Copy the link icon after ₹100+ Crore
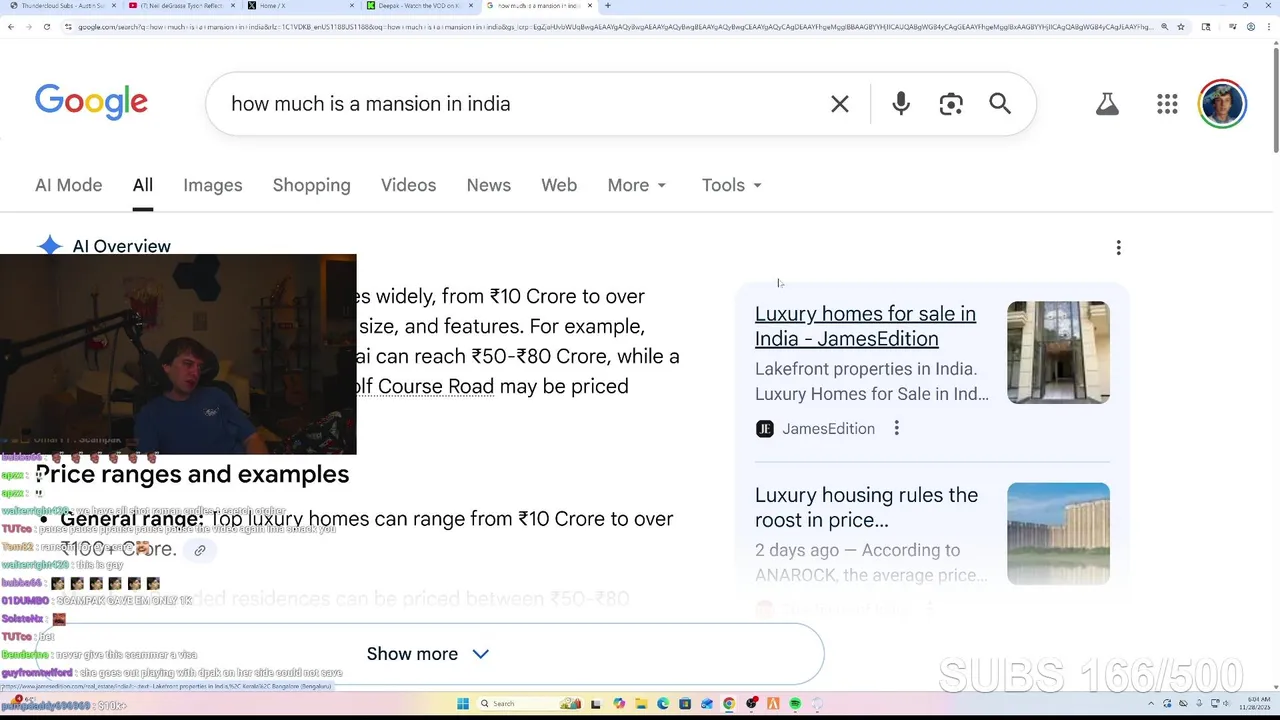Screen dimensions: 1280x720 tap(200, 550)
